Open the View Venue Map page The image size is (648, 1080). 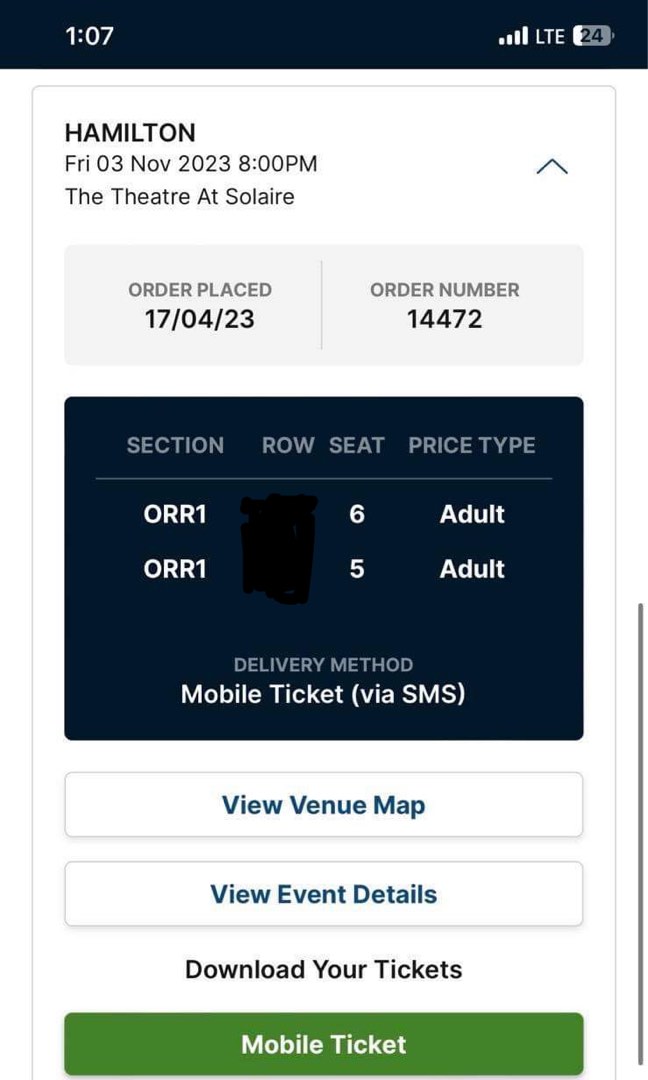[x=323, y=804]
